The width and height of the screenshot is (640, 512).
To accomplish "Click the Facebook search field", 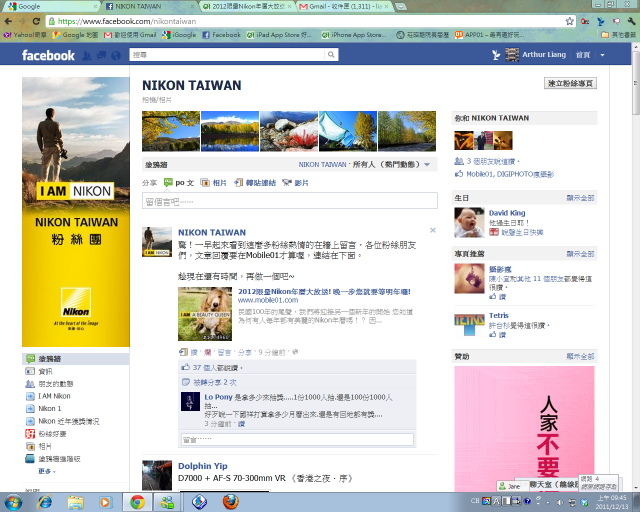I will [x=228, y=55].
